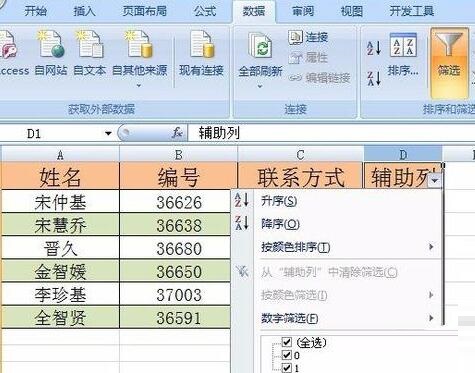Uncheck the 0 value checkbox

287,355
